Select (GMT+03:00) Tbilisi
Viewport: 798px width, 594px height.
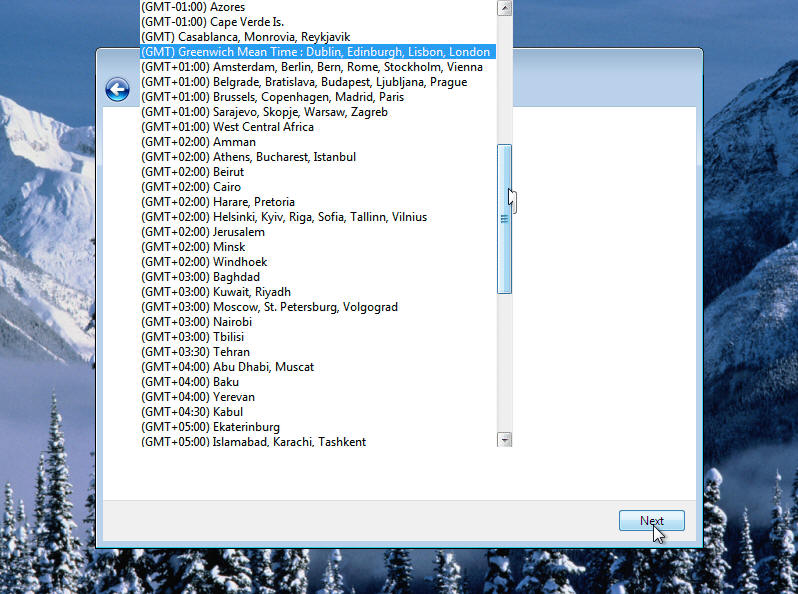click(x=318, y=337)
